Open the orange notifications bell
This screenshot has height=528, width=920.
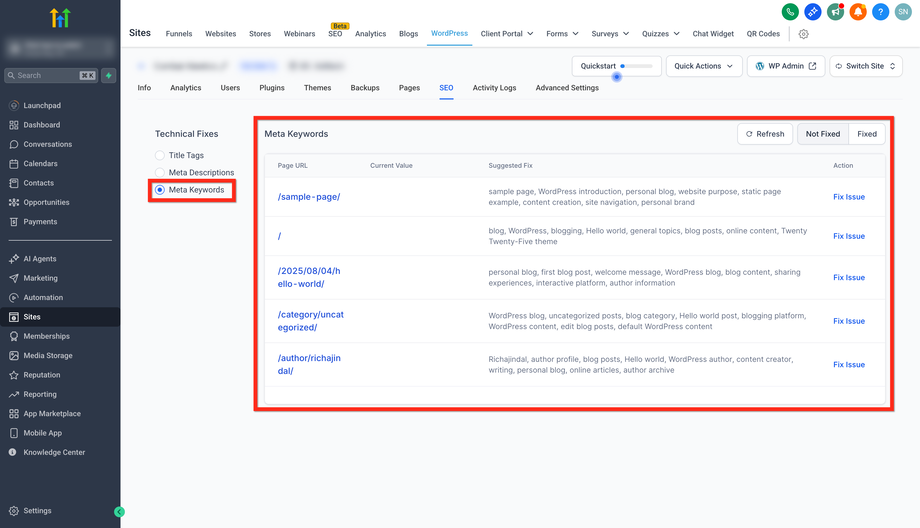coord(858,12)
